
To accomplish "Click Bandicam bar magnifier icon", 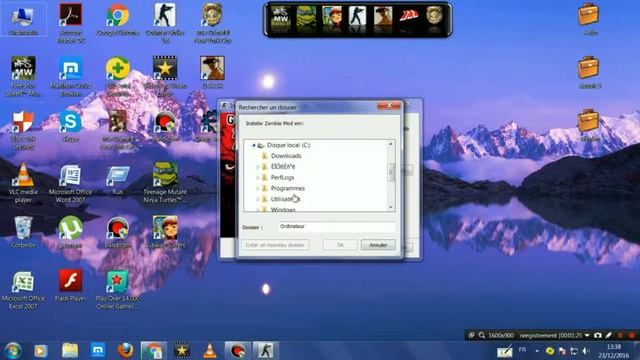I will coord(482,335).
